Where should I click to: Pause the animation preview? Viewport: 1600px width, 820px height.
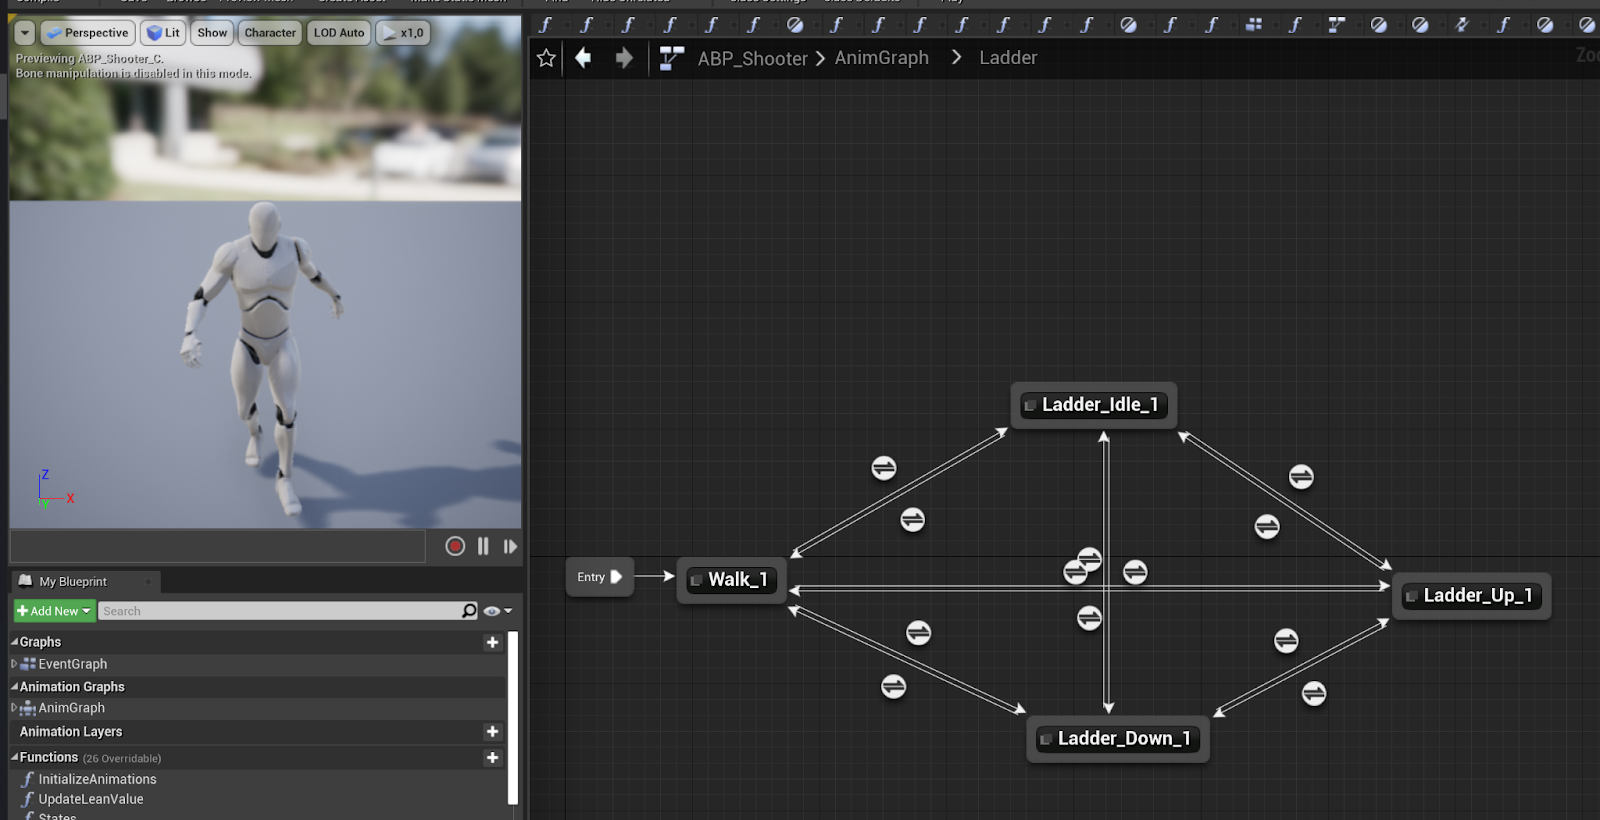[483, 546]
